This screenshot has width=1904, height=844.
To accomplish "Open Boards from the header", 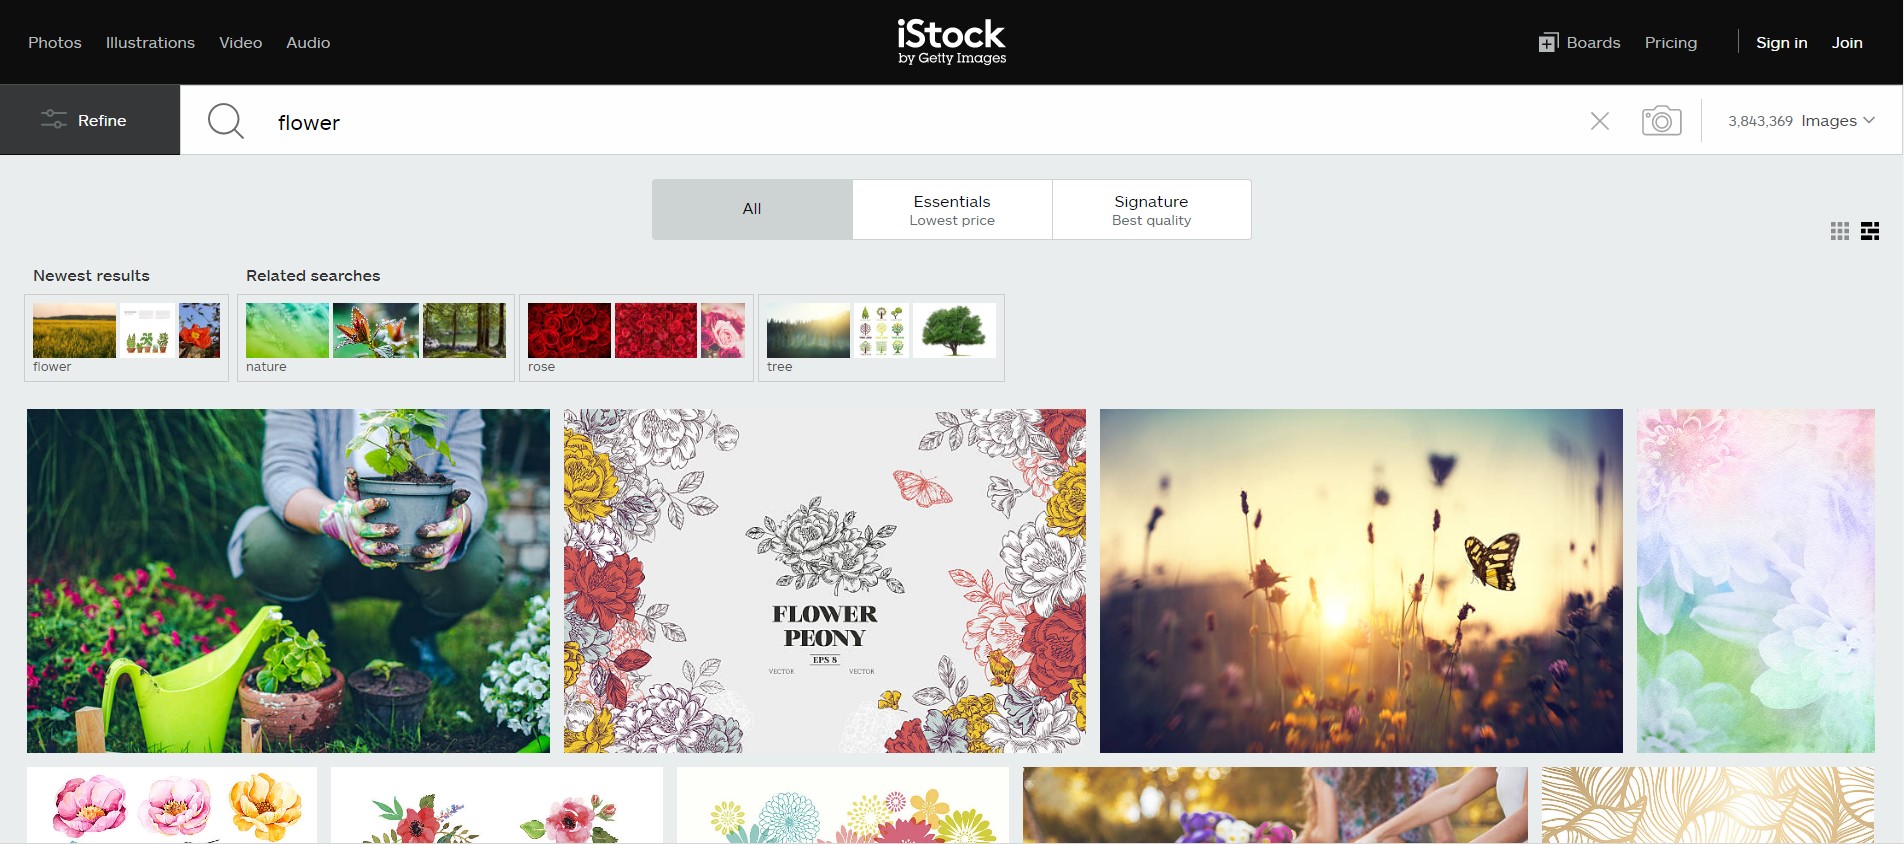I will [x=1580, y=42].
